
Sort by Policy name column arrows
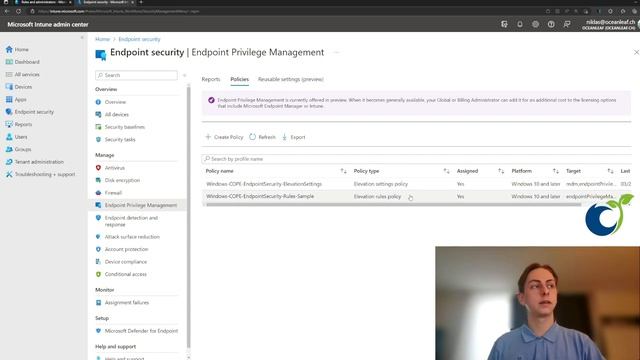pos(343,171)
